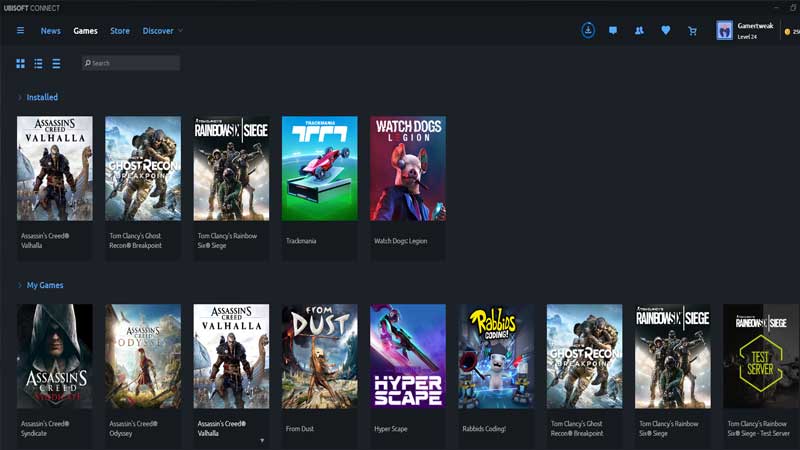Switch to compact list view
Image resolution: width=800 pixels, height=450 pixels.
coord(56,63)
